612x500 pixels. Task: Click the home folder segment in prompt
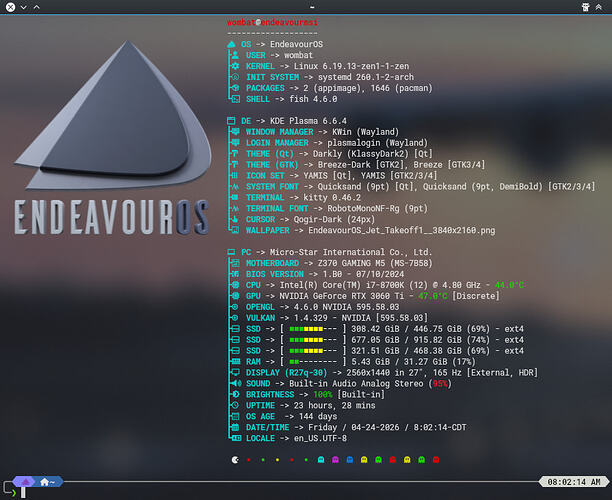(49, 482)
